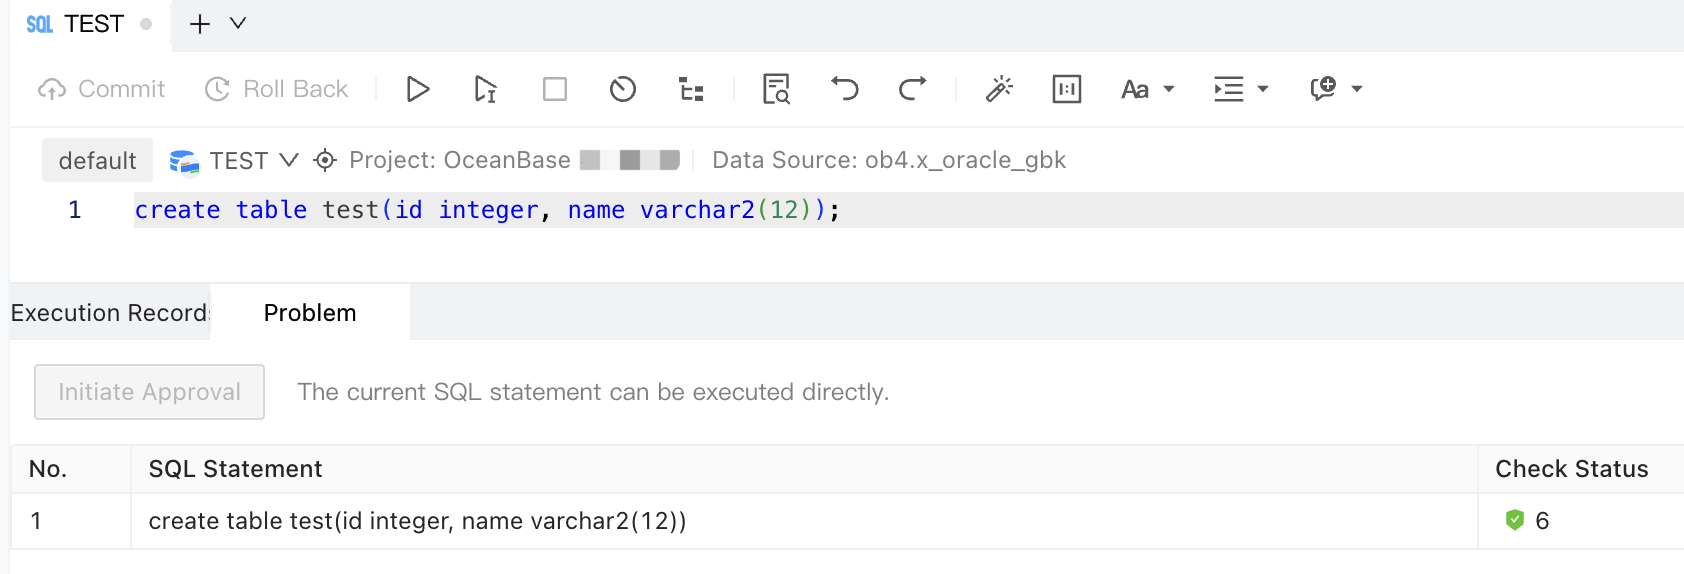Click the Check Status column header
Screen dimensions: 1684x574
pyautogui.click(x=1581, y=469)
